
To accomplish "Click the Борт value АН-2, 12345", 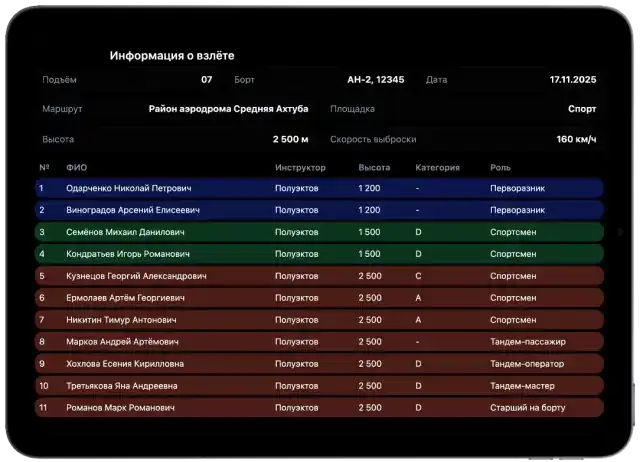I will point(375,79).
